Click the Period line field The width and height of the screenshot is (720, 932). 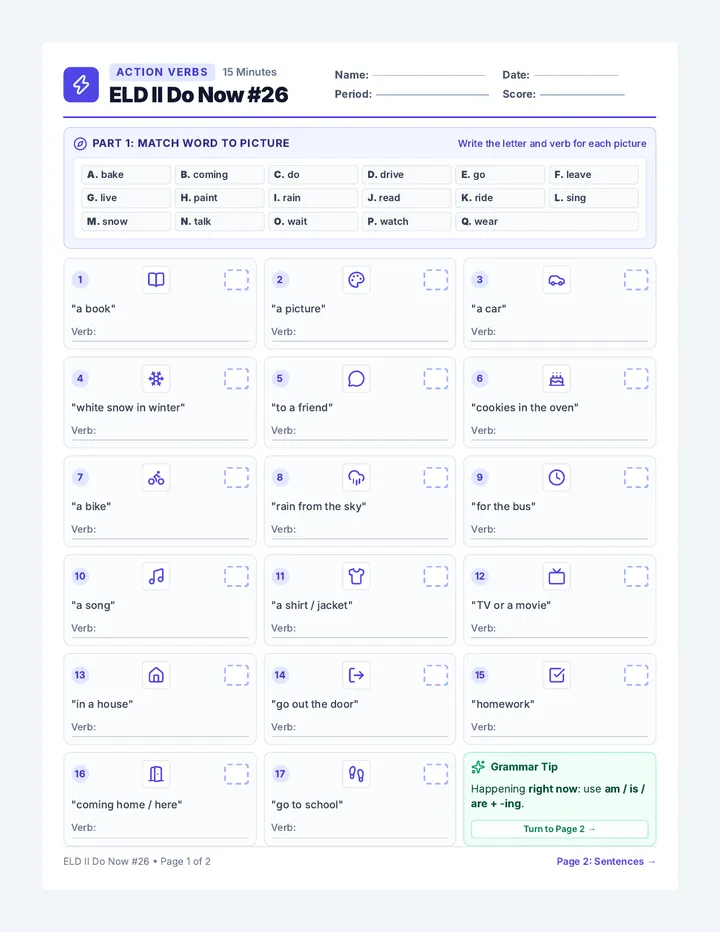click(432, 95)
